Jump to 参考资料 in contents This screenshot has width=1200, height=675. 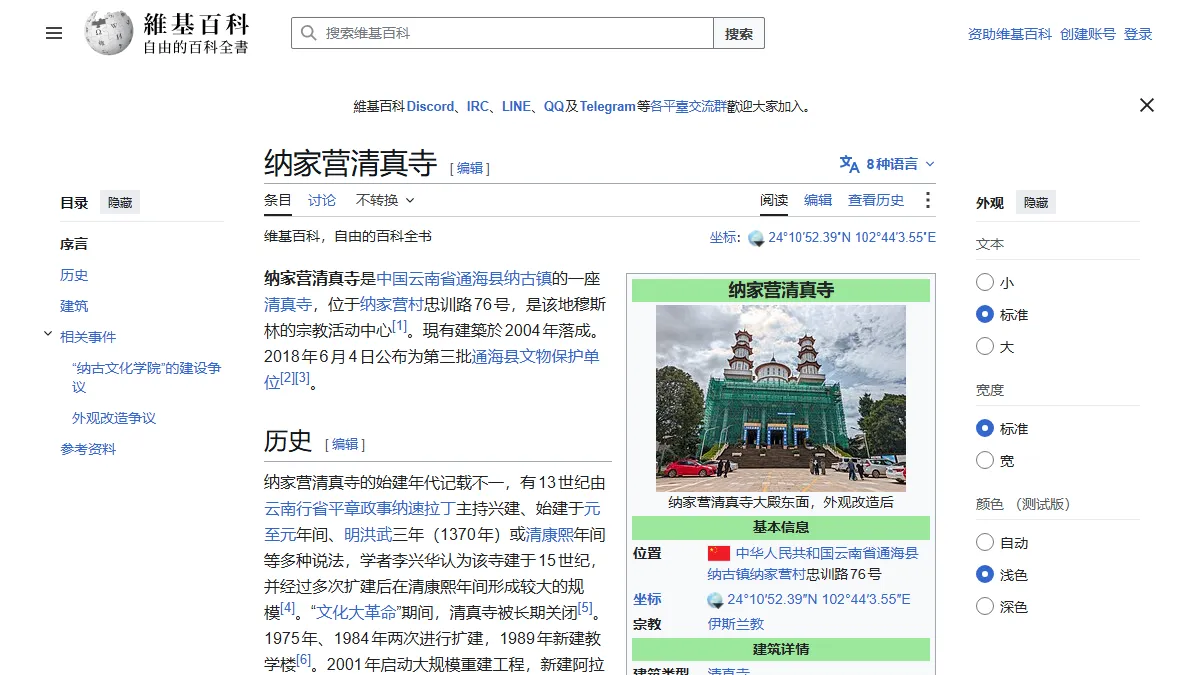88,449
